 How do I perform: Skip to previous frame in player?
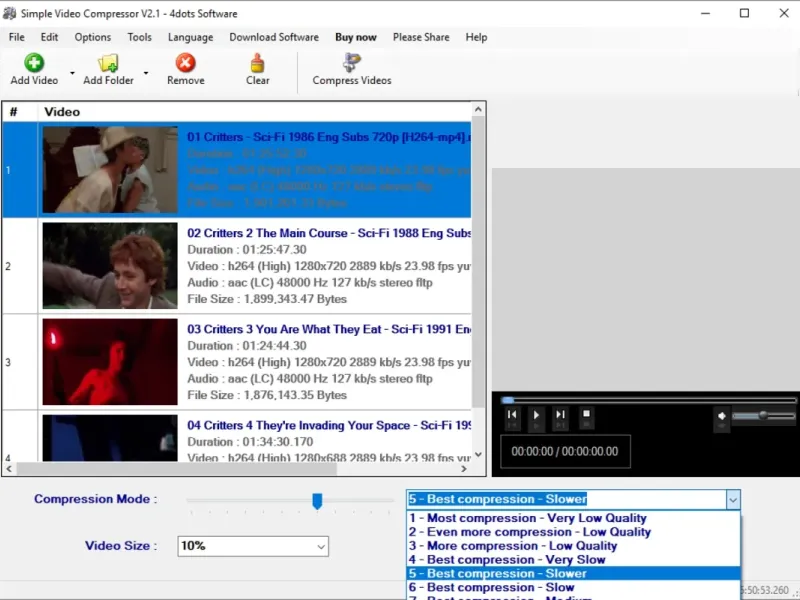tap(512, 415)
